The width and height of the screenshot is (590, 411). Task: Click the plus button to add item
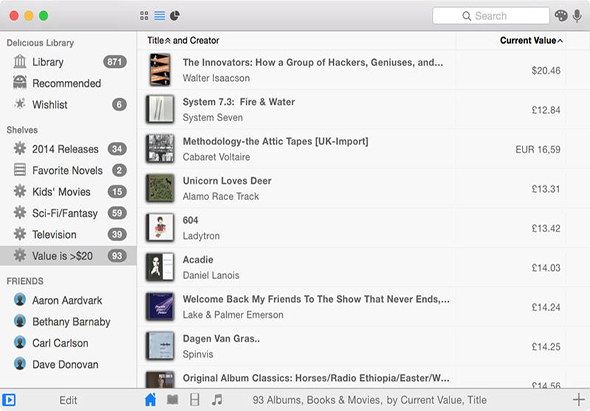pyautogui.click(x=579, y=399)
